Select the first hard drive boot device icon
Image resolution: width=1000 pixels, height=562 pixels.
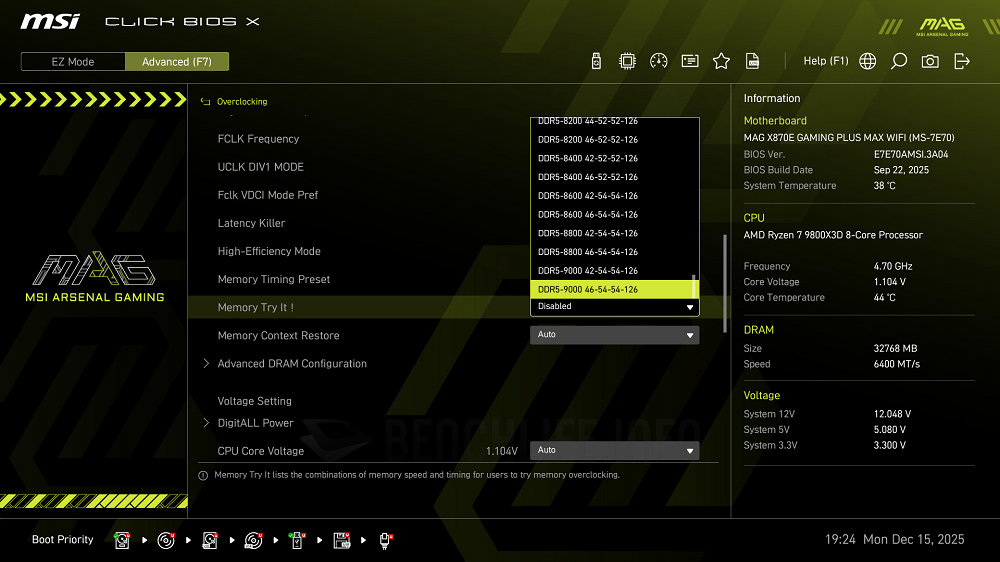tap(122, 540)
